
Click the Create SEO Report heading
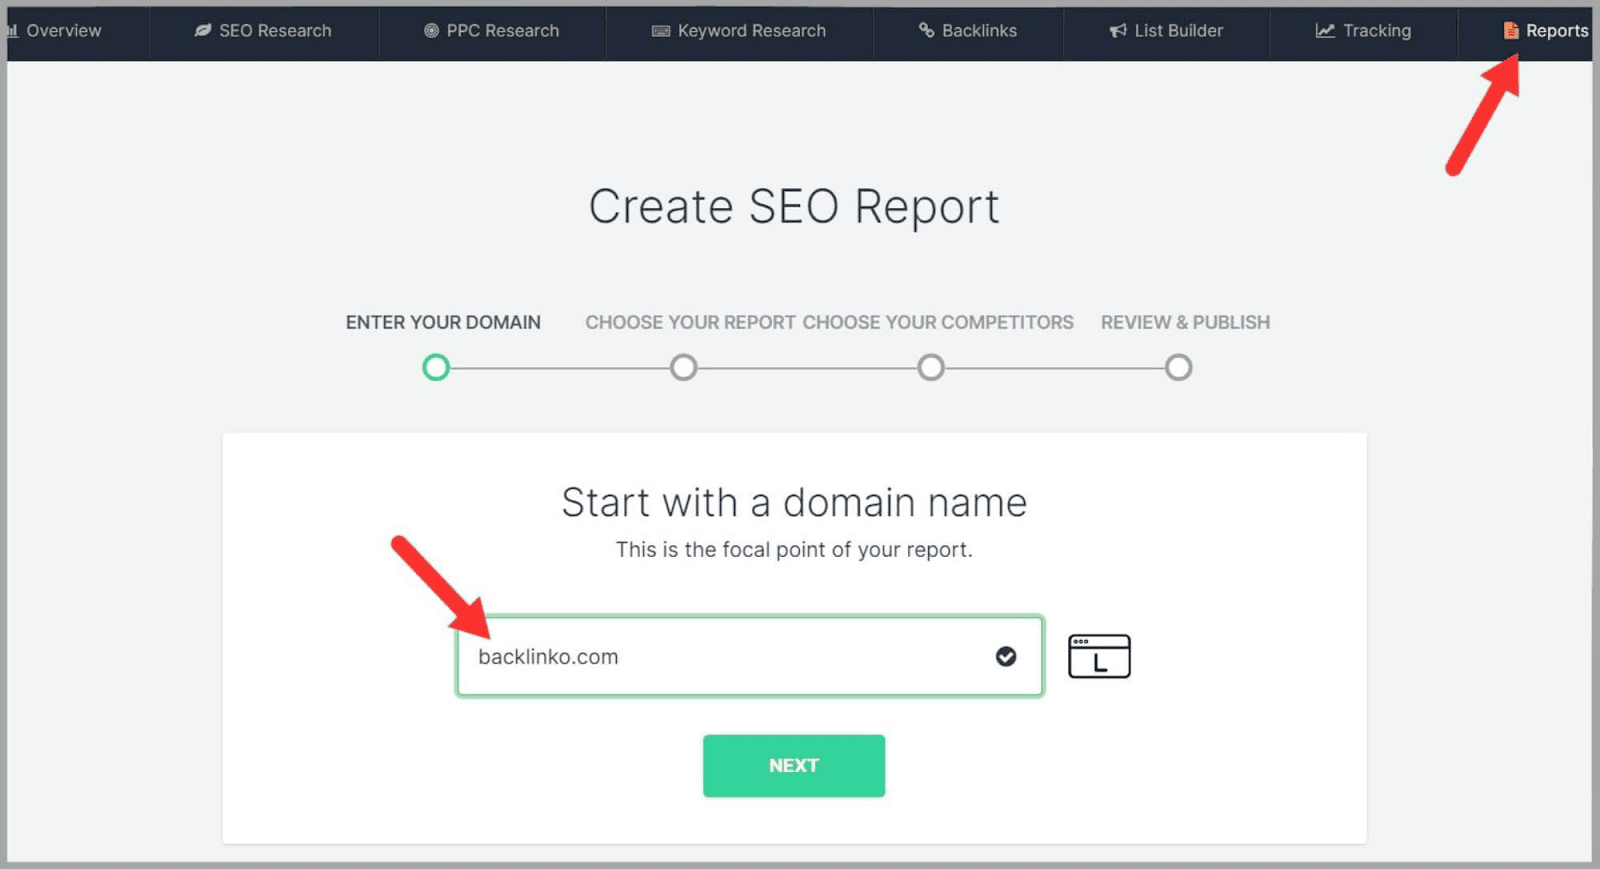click(794, 207)
